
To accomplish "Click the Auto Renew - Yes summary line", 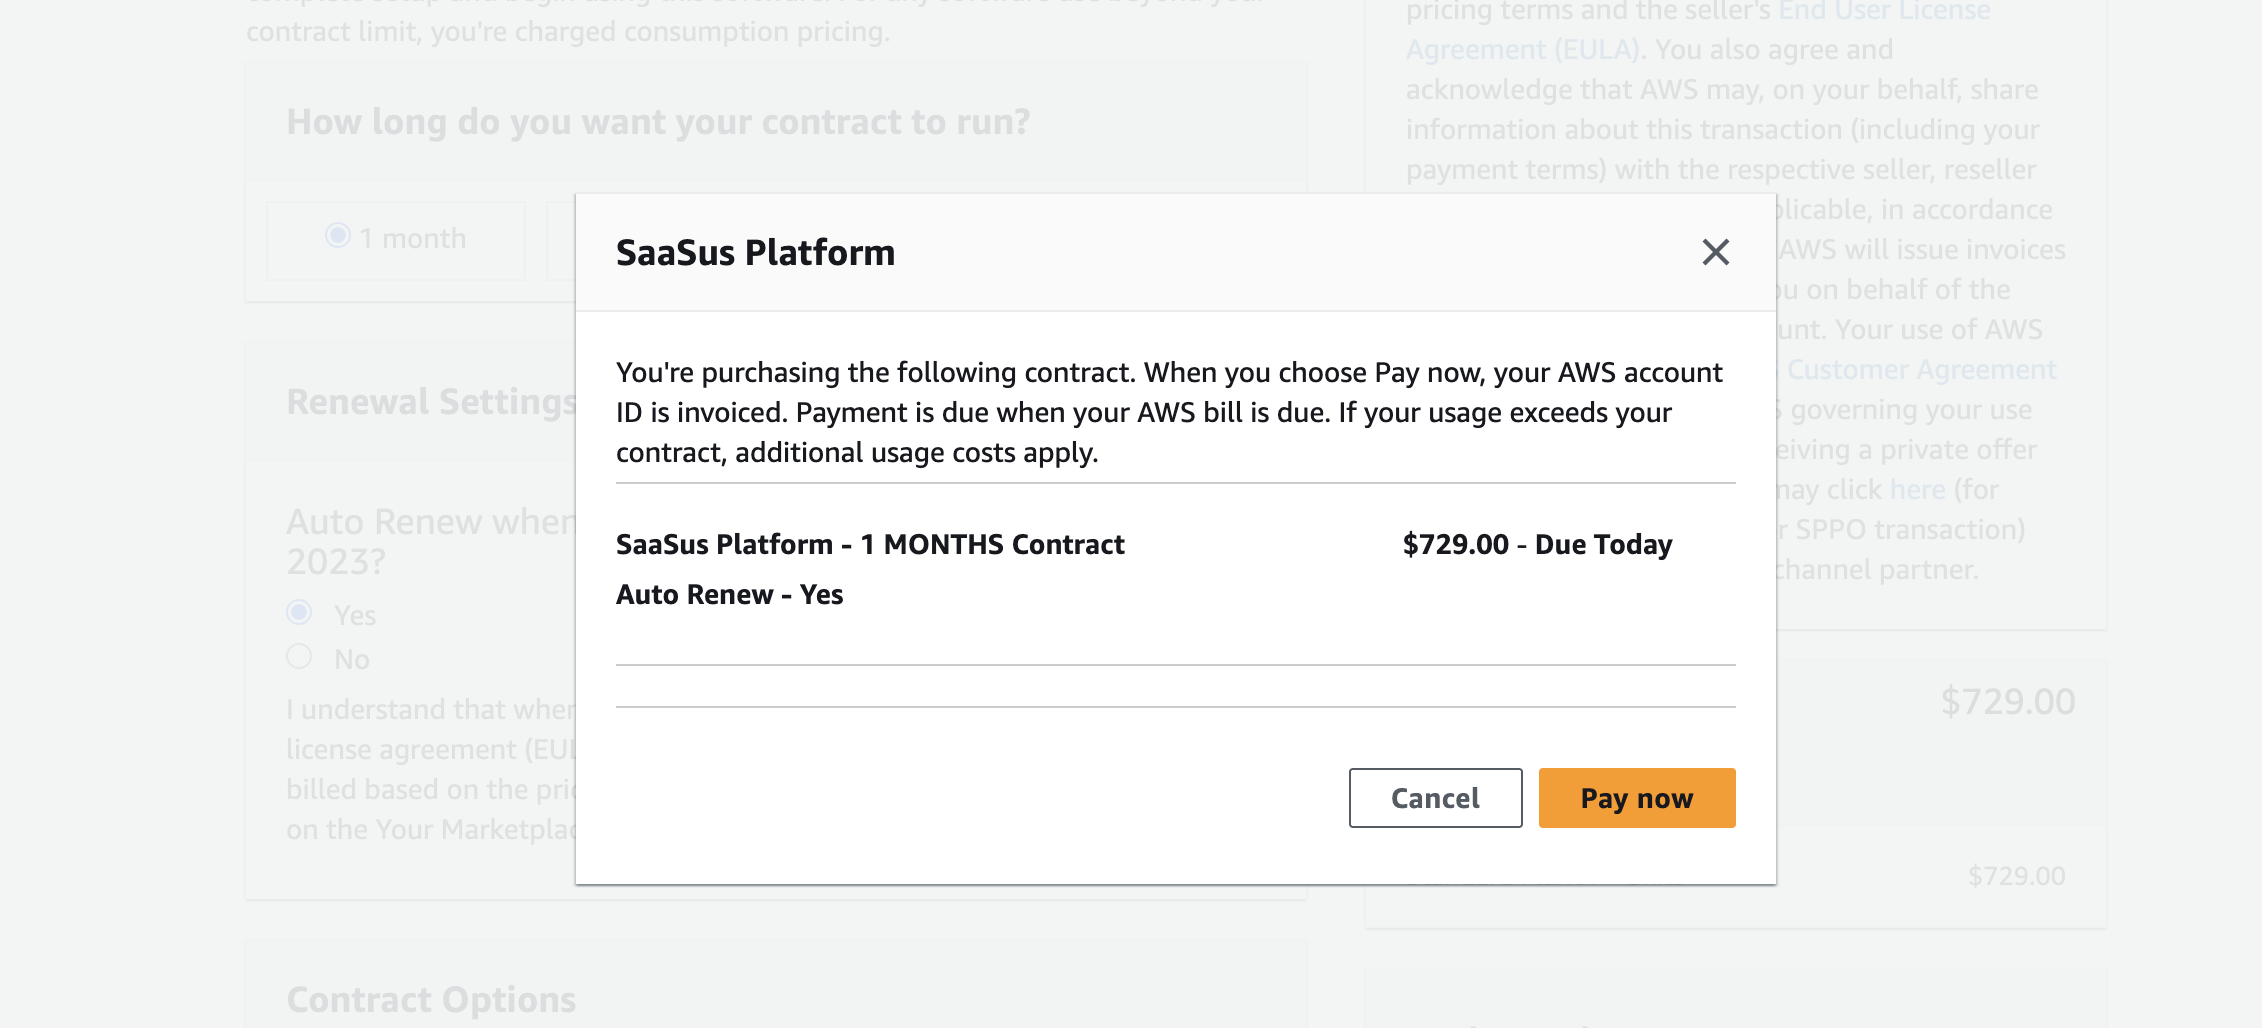I will click(x=730, y=595).
